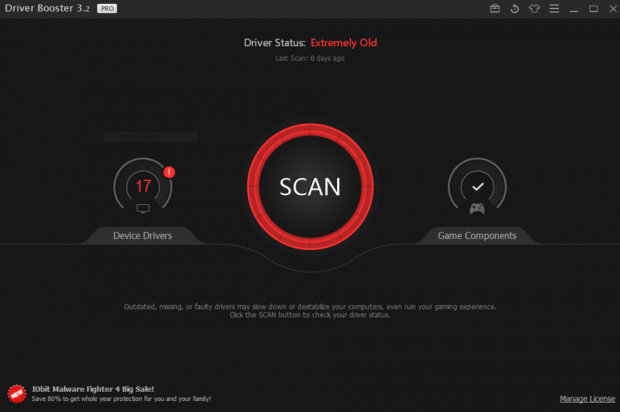Open the Rescue/restore history icon
620x412 pixels.
click(x=514, y=9)
